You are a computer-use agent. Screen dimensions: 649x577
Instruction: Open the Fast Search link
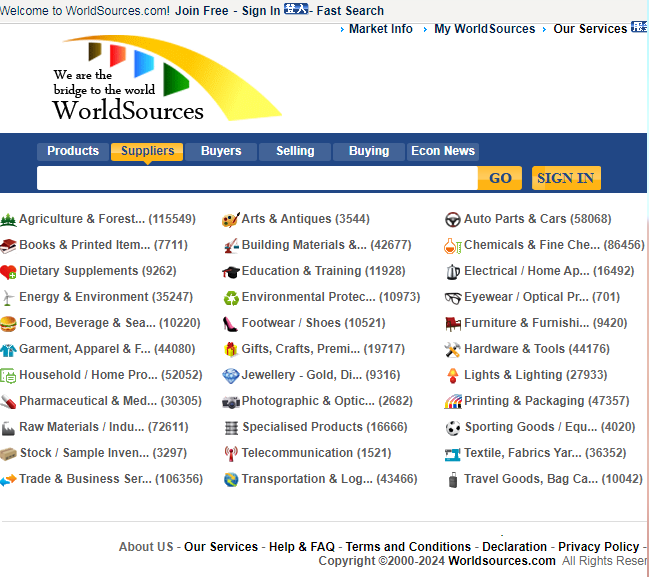click(x=350, y=11)
